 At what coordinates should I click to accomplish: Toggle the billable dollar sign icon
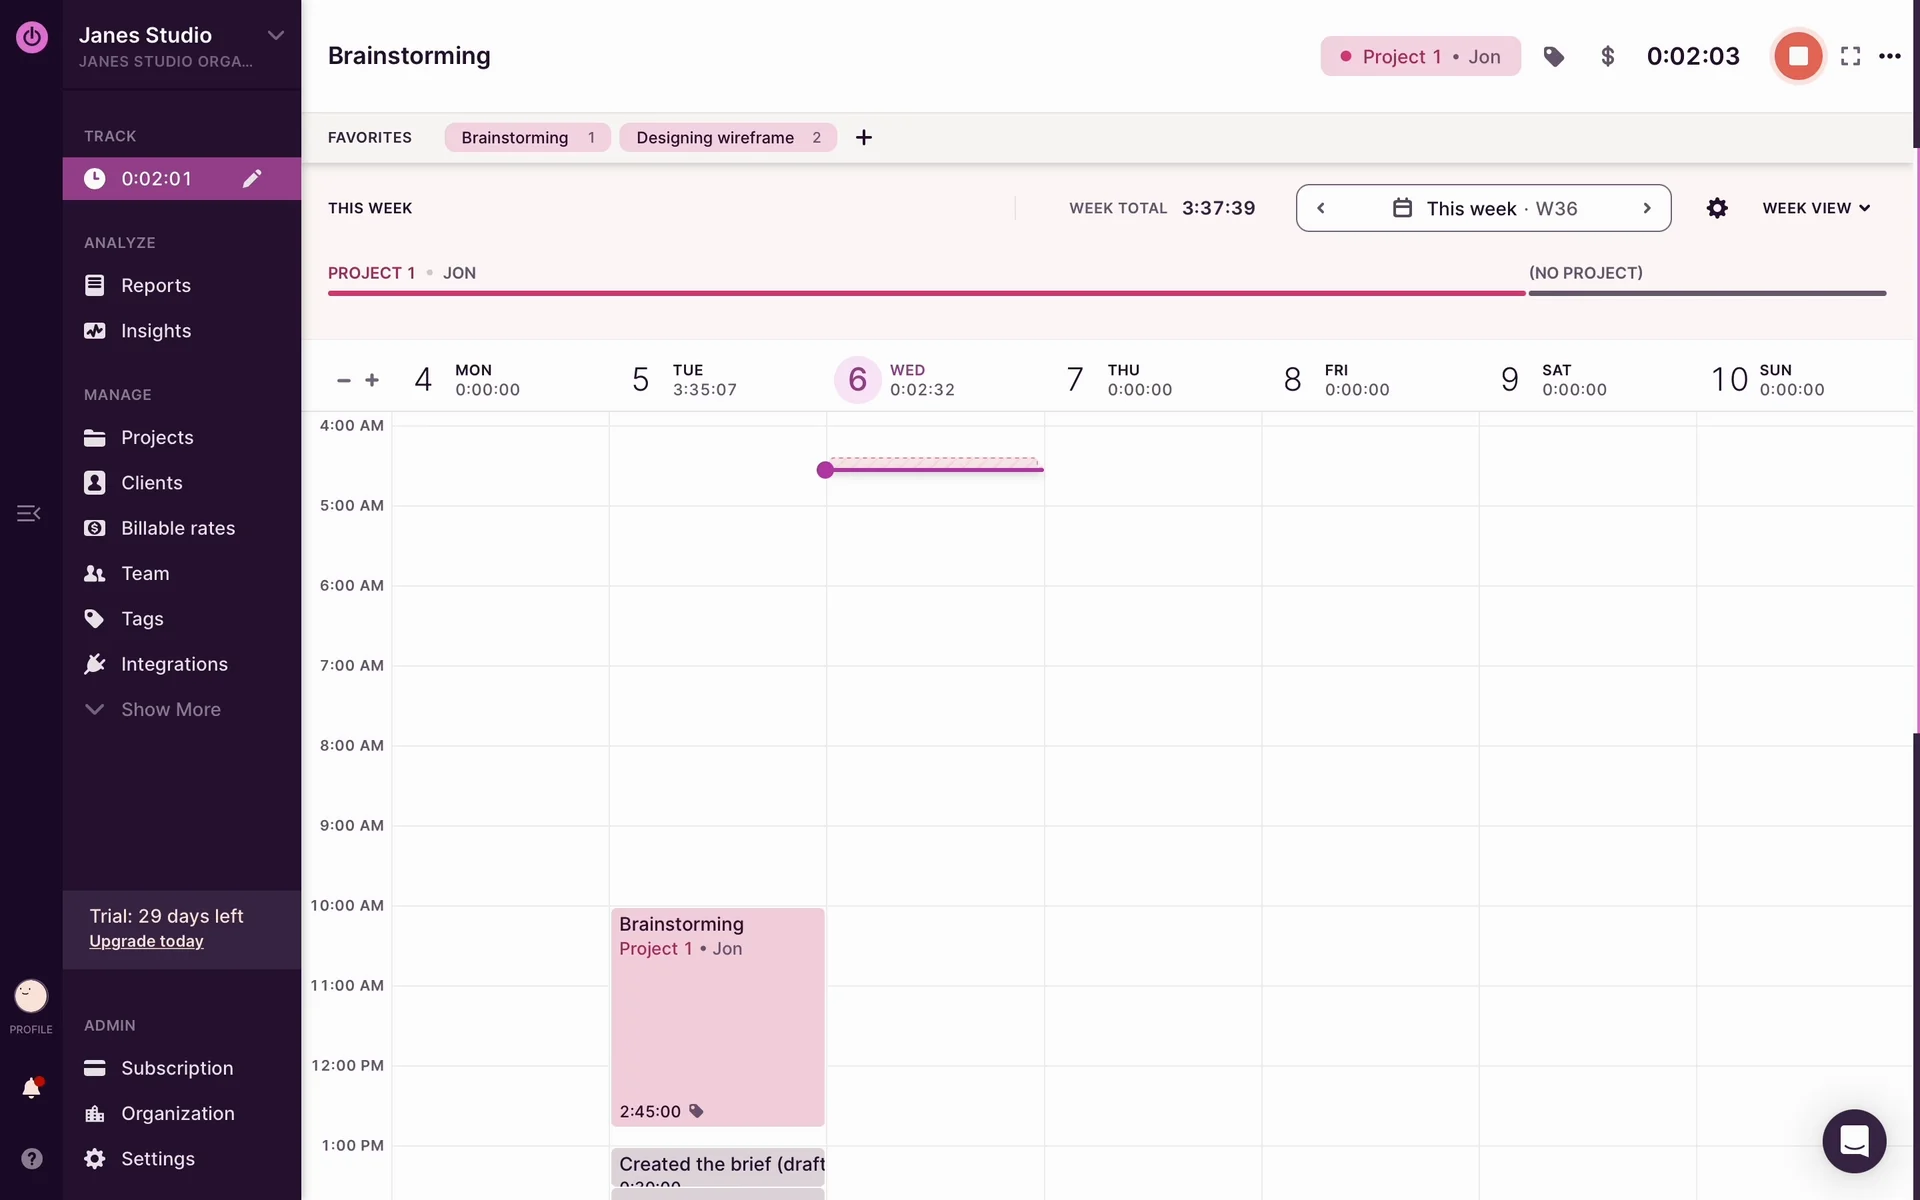click(1607, 57)
